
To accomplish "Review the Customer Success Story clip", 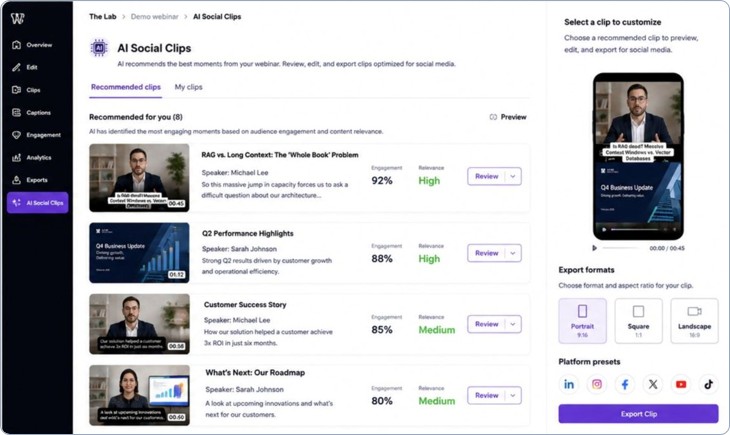I will tap(487, 324).
